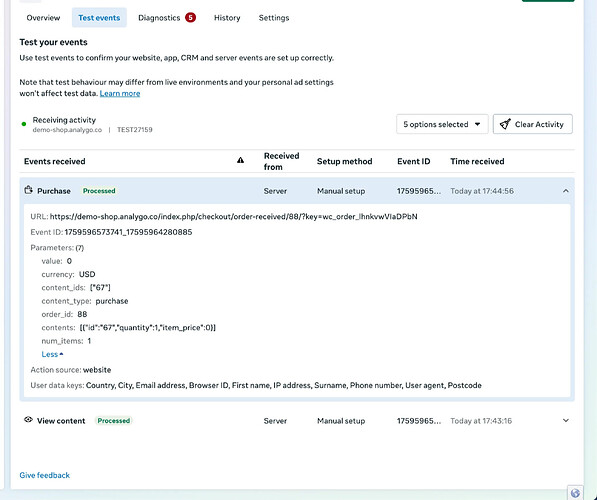Screen dimensions: 597x500
Task: Click the demo-shop.analygo.co domain text
Action: (x=67, y=130)
